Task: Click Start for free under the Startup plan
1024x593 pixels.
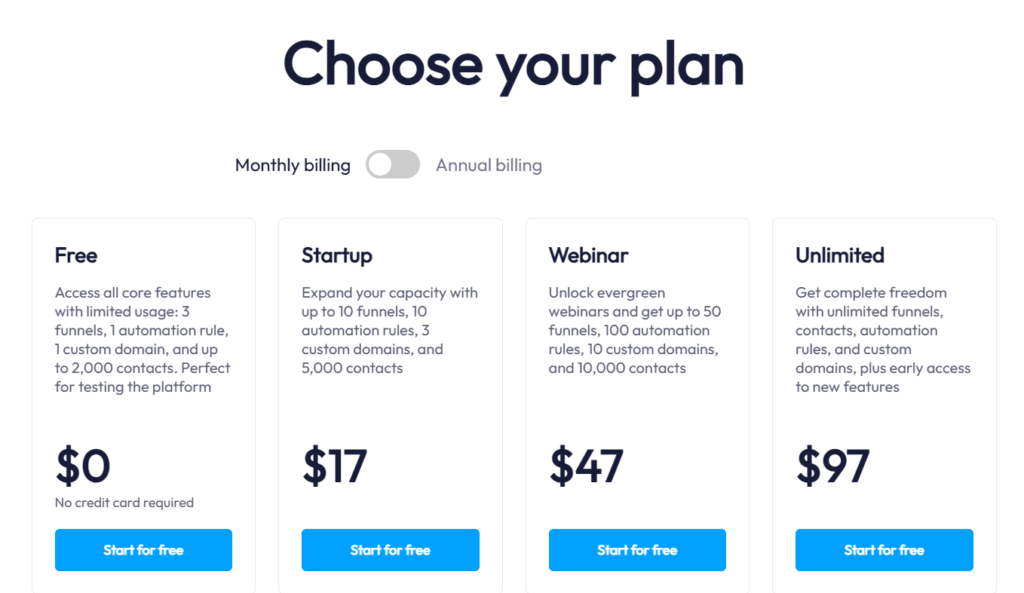Action: pos(390,549)
